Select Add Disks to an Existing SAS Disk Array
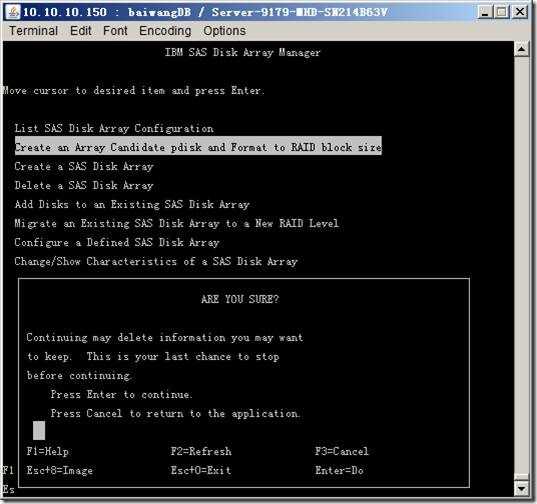This screenshot has width=537, height=504. pos(132,204)
